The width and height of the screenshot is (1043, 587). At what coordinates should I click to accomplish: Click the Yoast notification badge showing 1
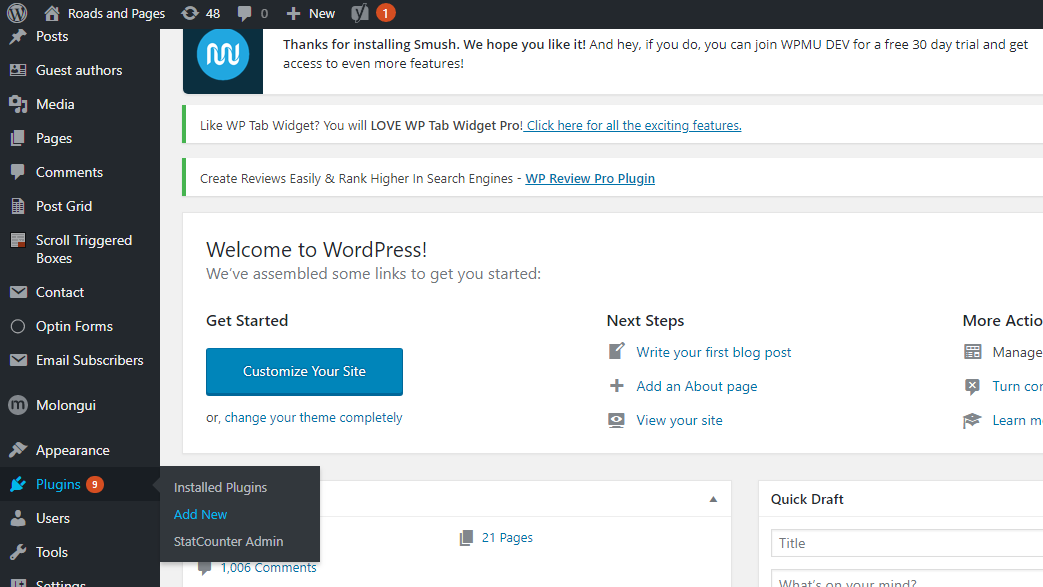click(385, 13)
